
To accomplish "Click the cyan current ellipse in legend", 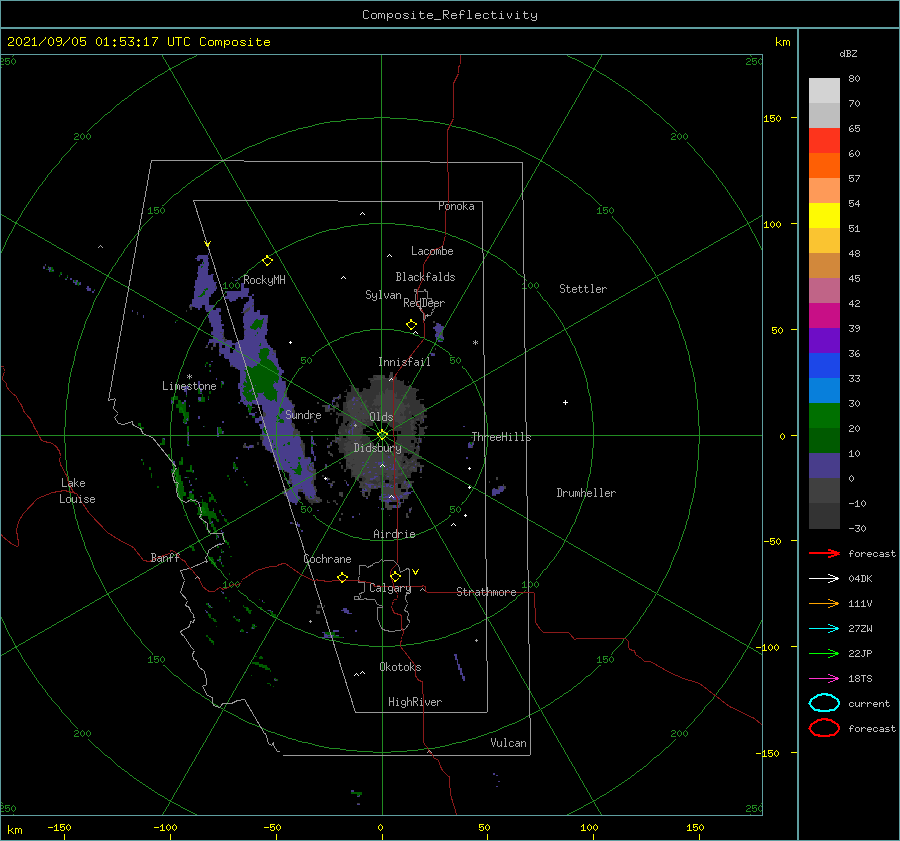I will tap(824, 703).
